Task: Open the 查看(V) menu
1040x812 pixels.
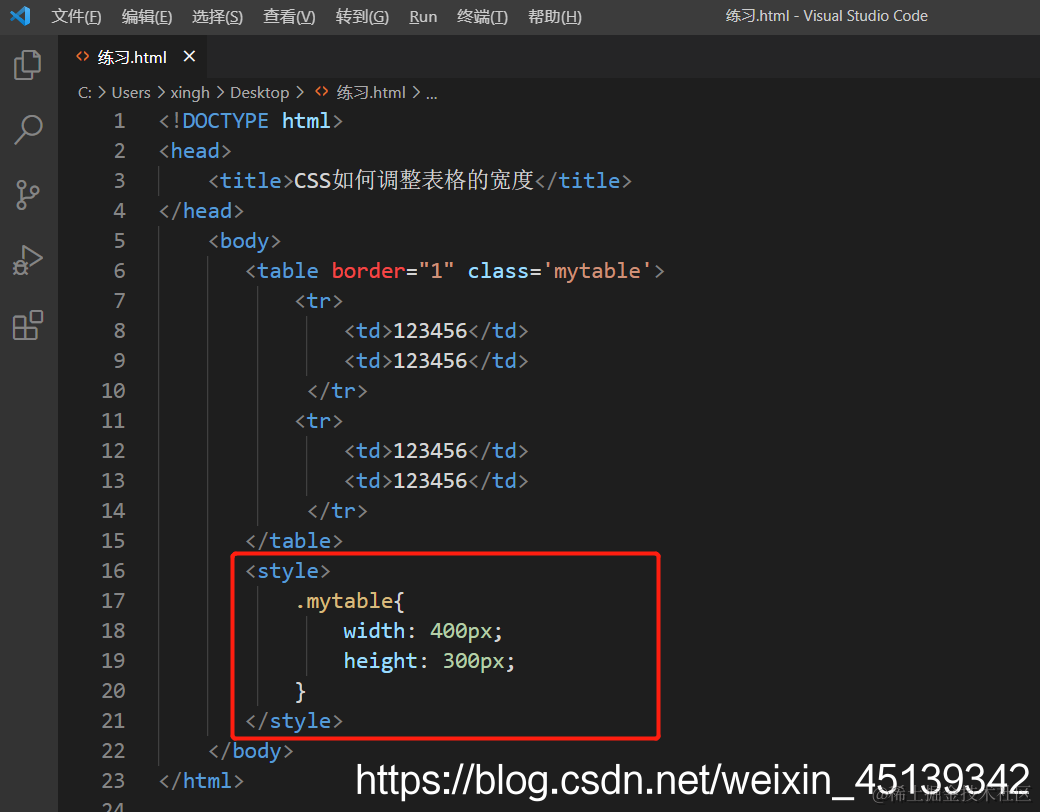Action: [x=289, y=16]
